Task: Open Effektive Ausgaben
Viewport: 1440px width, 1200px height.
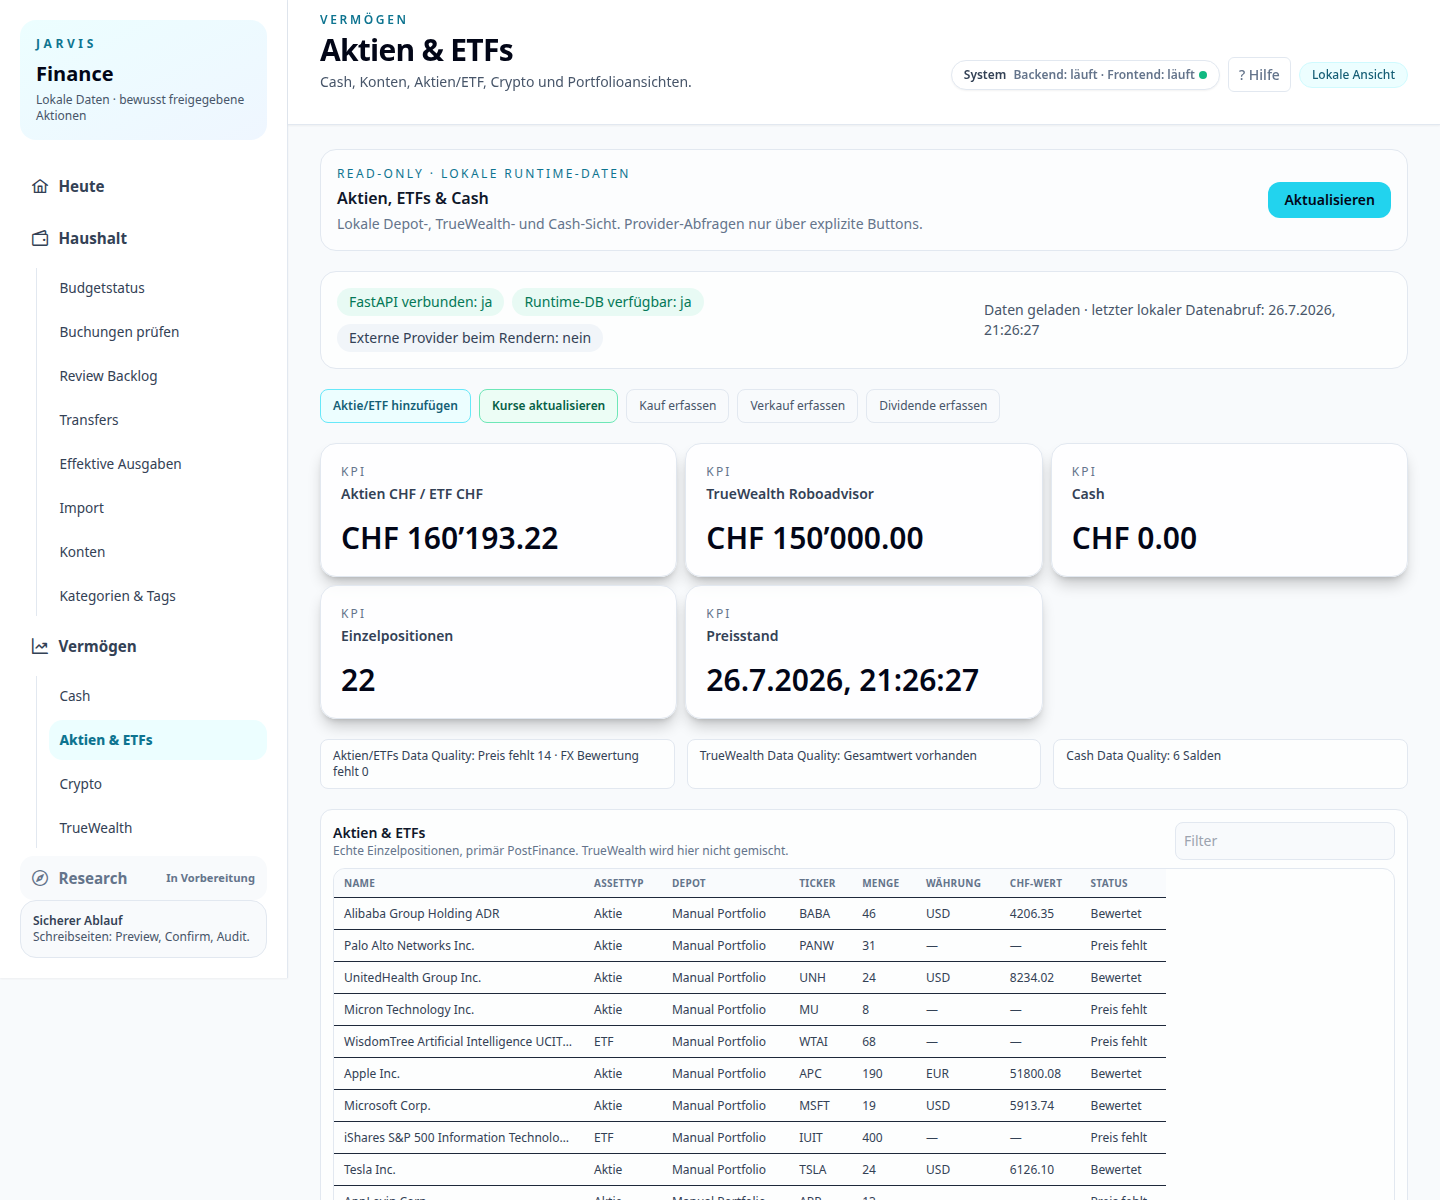Action: click(x=157, y=464)
